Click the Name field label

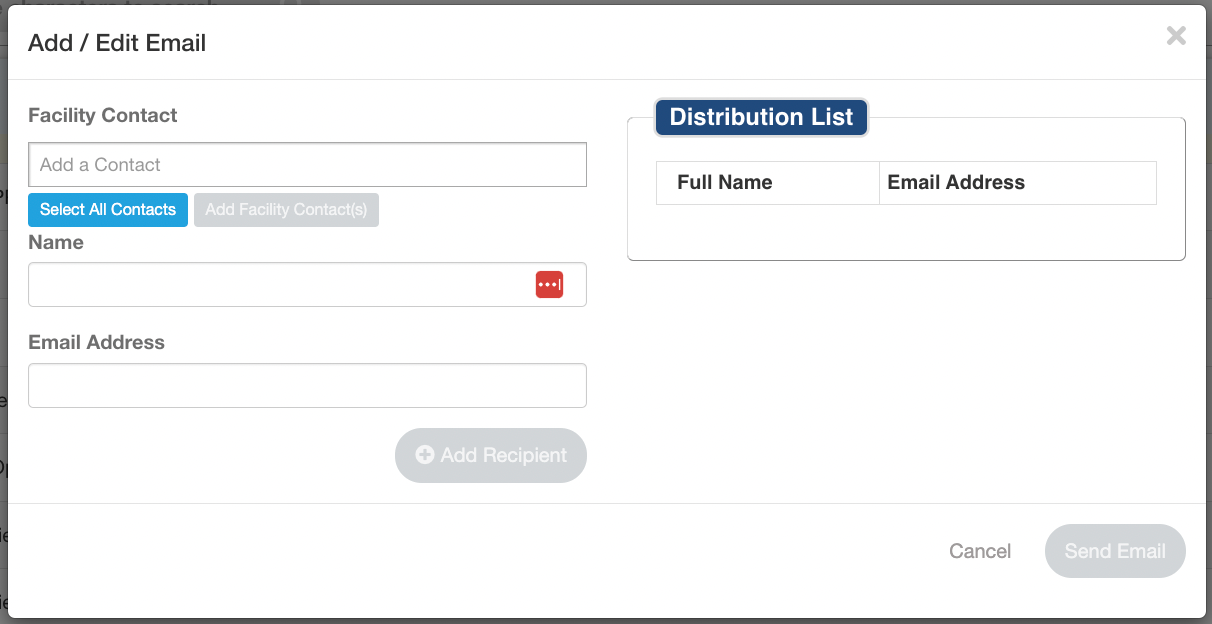[x=56, y=242]
